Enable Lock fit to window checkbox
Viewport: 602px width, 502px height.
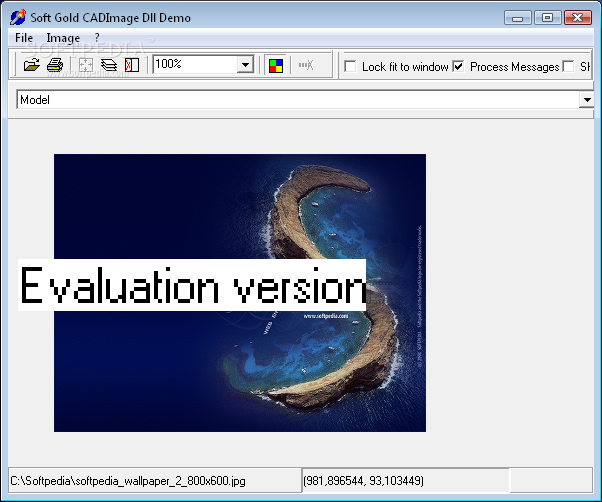pyautogui.click(x=350, y=66)
